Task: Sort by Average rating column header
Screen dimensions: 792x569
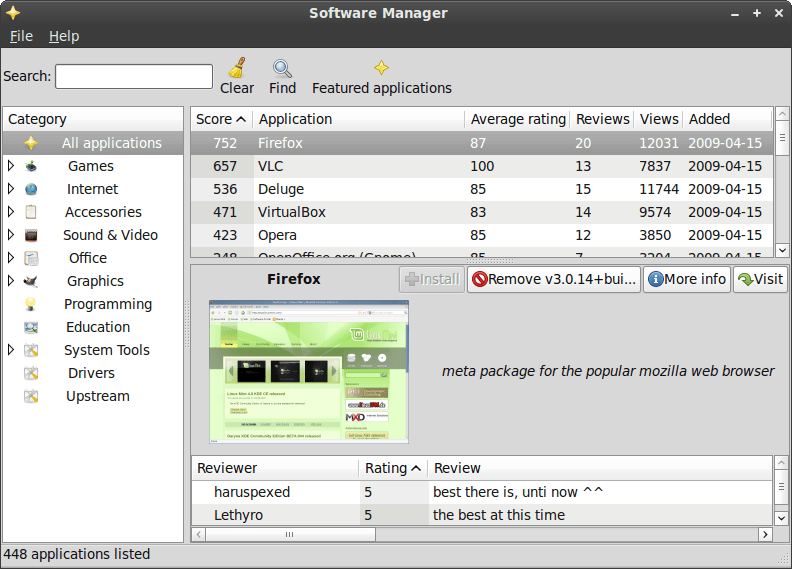Action: coord(518,119)
